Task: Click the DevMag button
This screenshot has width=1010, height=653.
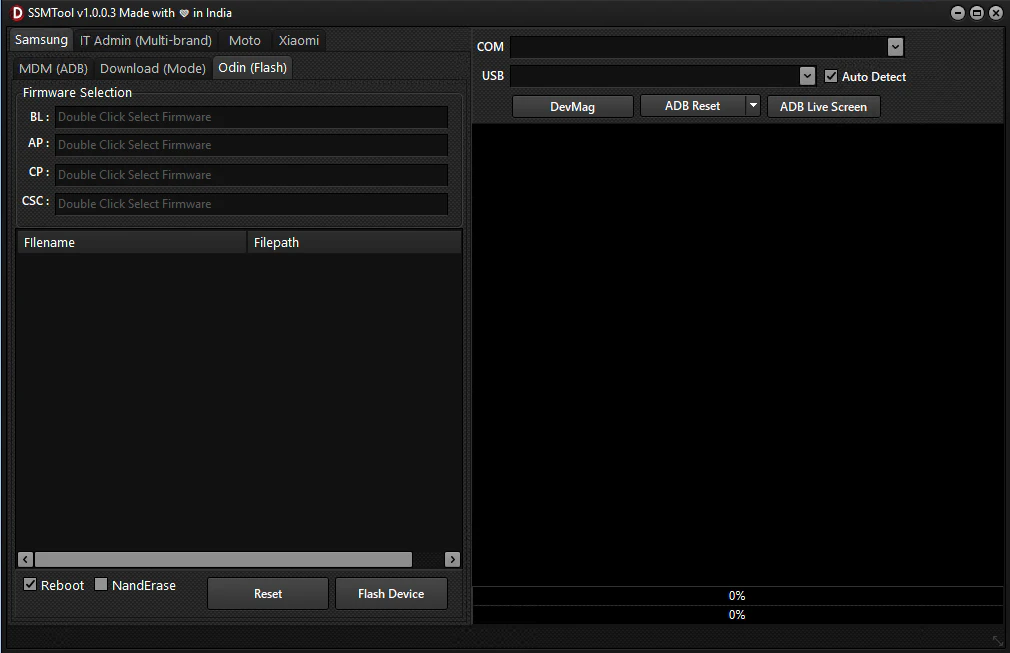Action: tap(572, 106)
